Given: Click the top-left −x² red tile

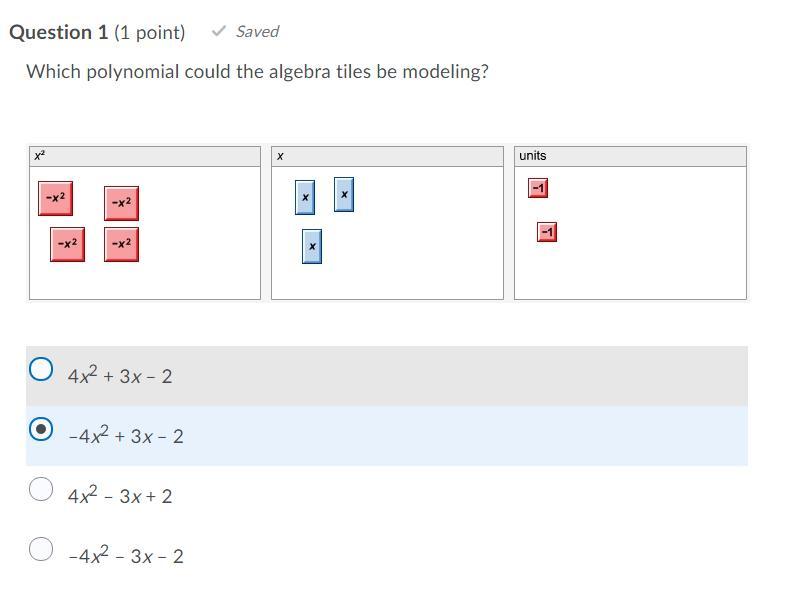Looking at the screenshot, I should pyautogui.click(x=55, y=198).
